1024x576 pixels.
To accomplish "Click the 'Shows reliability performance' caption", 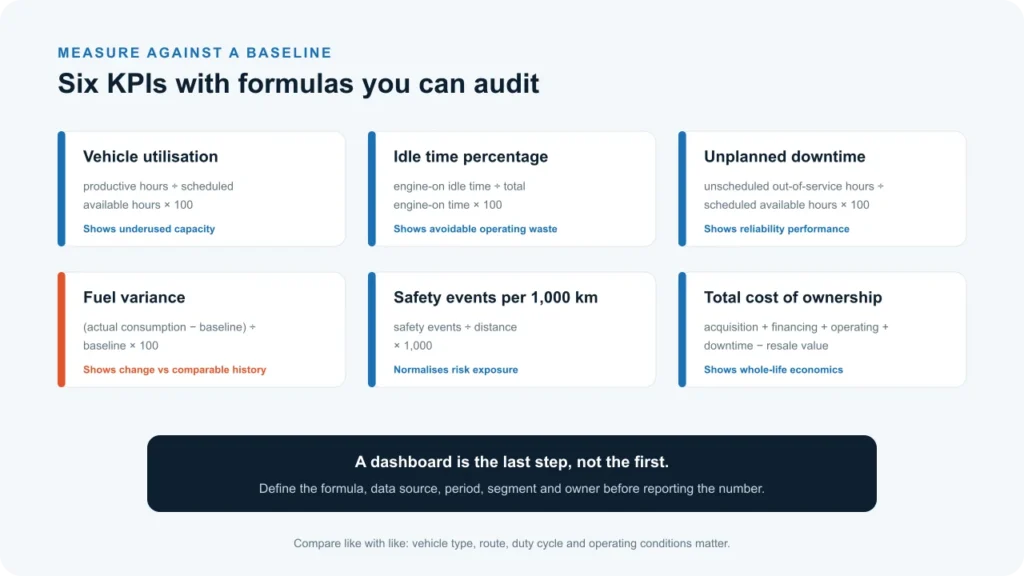I will (x=776, y=229).
